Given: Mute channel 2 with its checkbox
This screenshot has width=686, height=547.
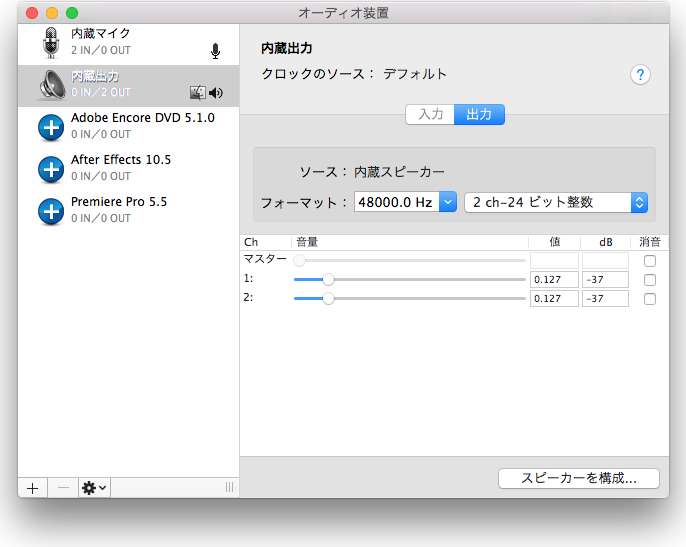Looking at the screenshot, I should pyautogui.click(x=650, y=299).
